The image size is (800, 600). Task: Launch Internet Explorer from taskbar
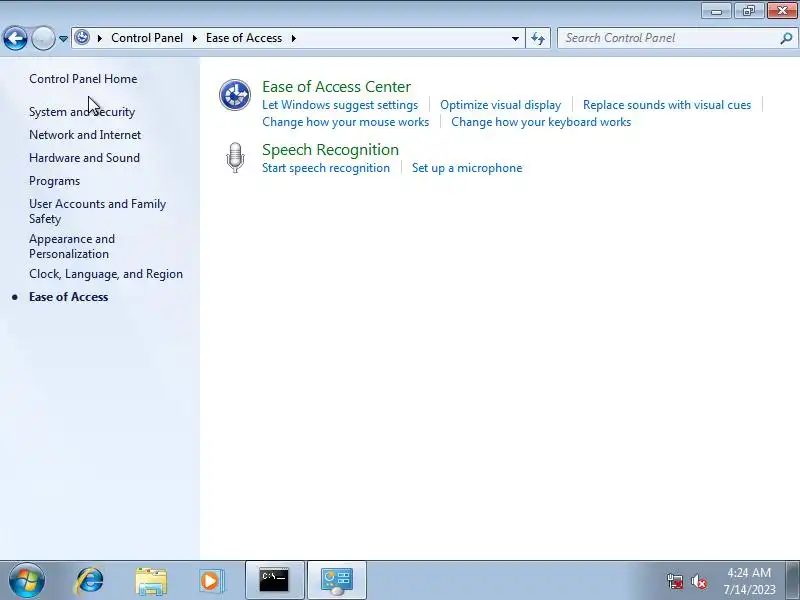[x=89, y=581]
